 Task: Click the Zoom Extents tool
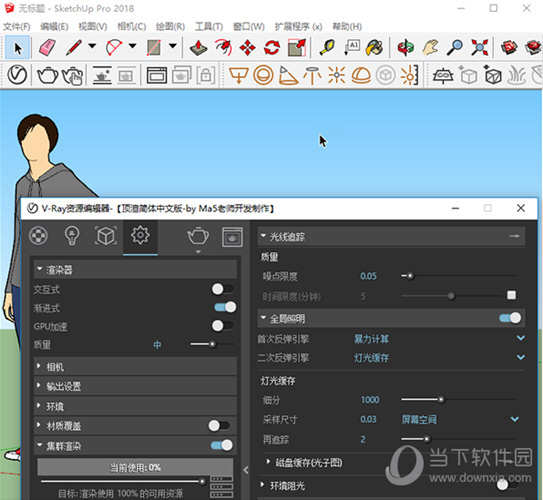tap(480, 47)
